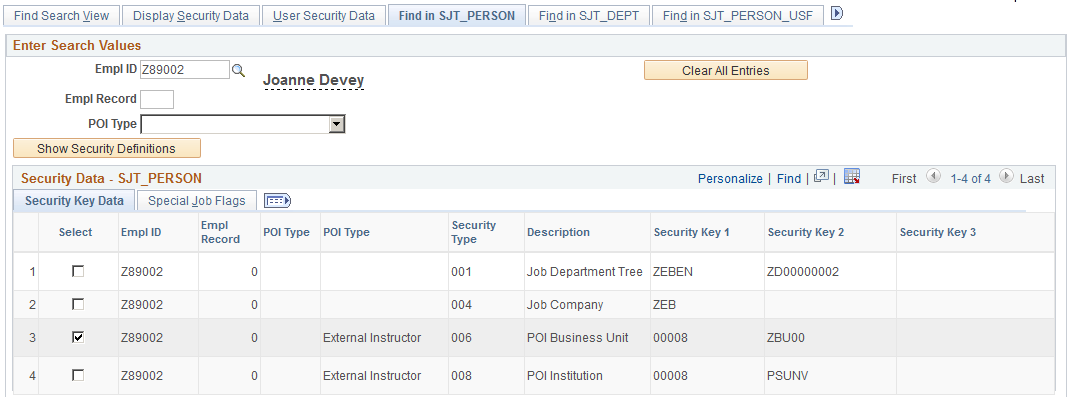The image size is (1073, 397).
Task: Click the Personalize link
Action: 729,178
